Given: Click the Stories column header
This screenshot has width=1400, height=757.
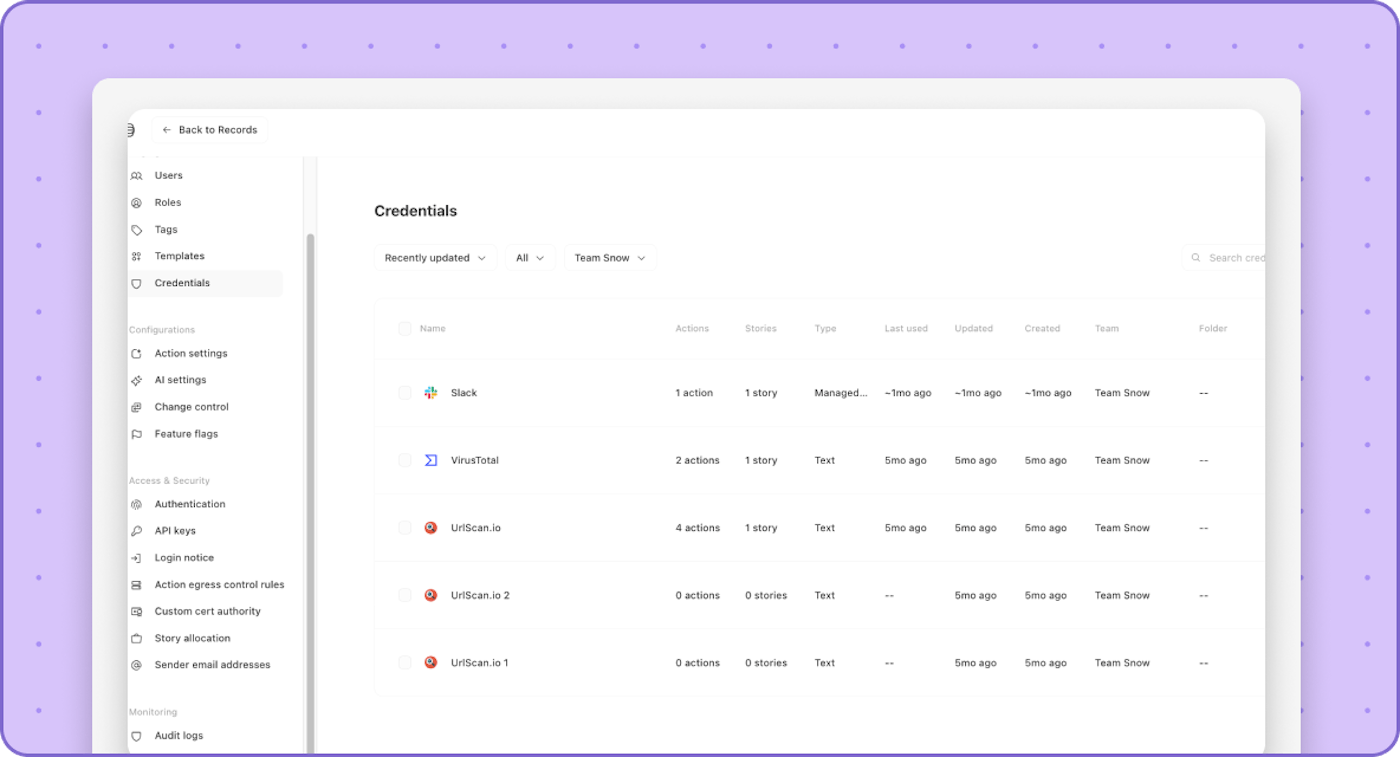Looking at the screenshot, I should click(761, 329).
